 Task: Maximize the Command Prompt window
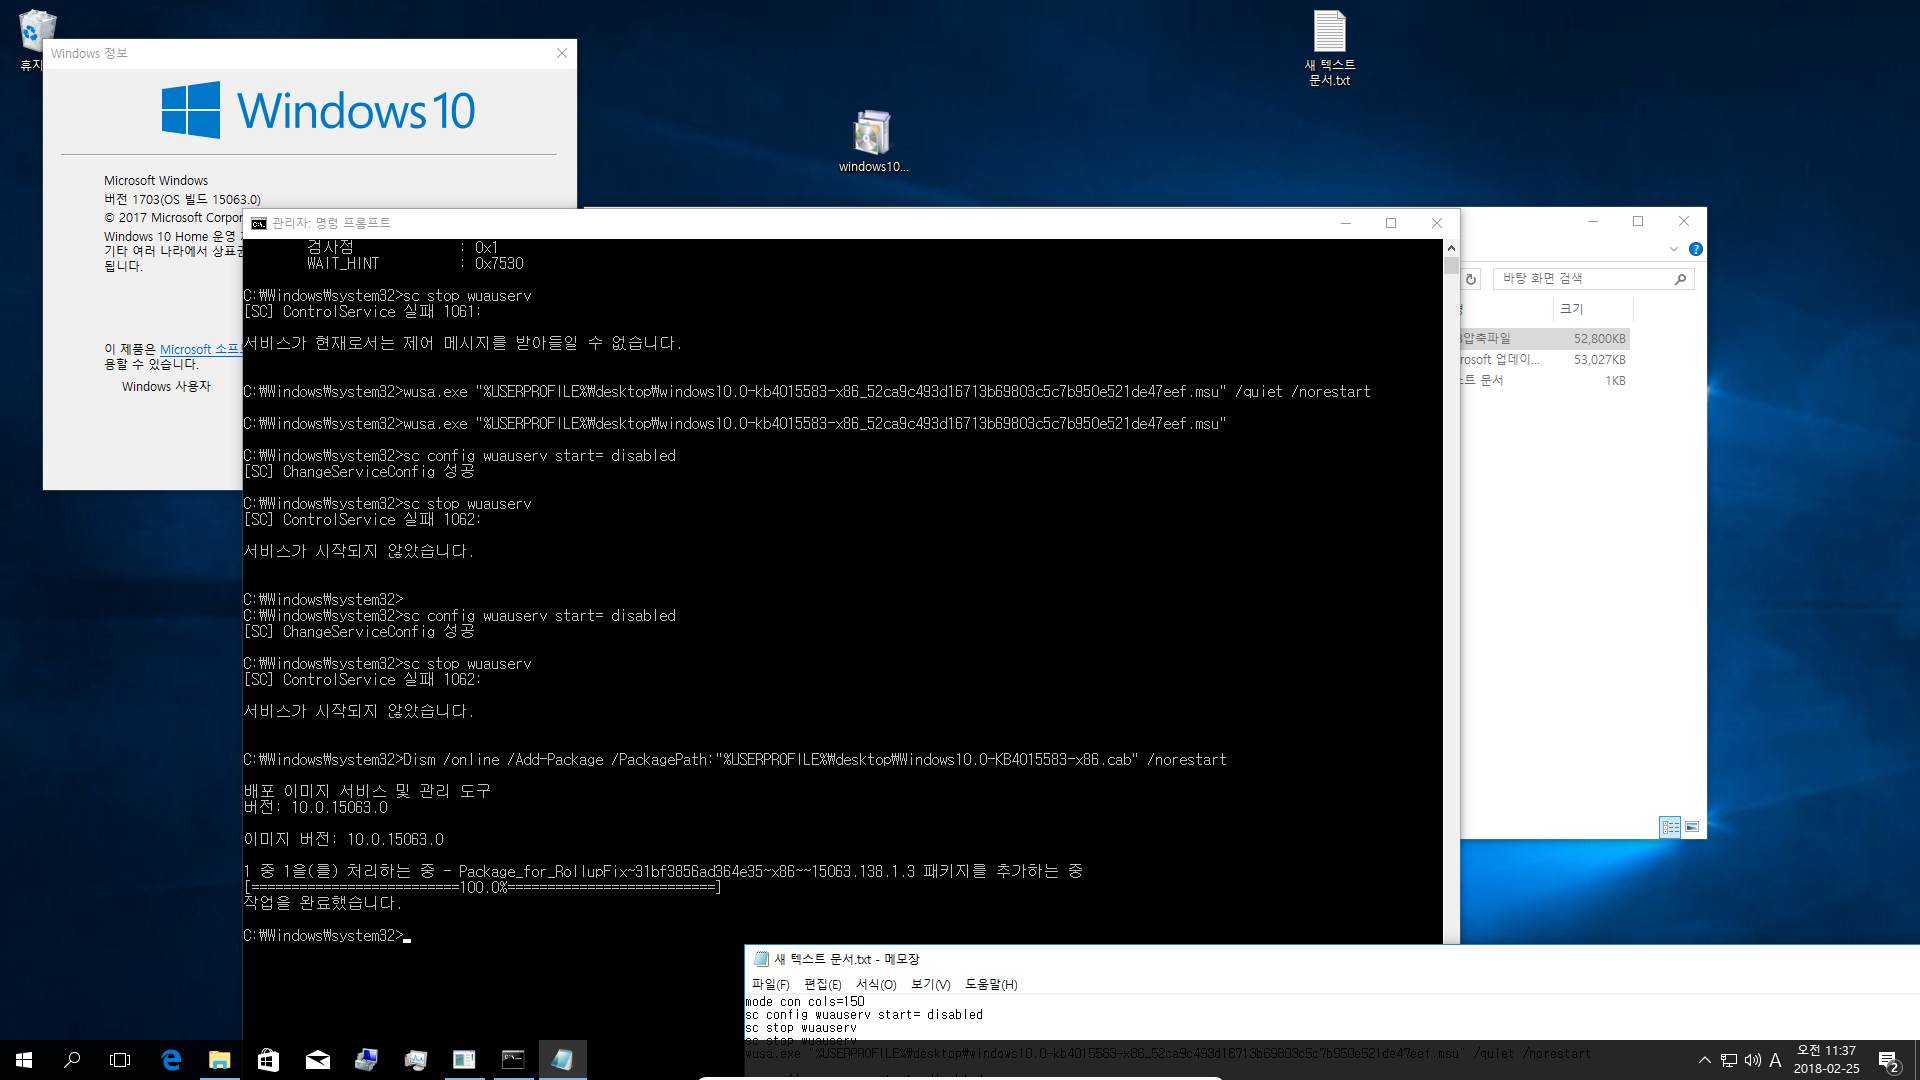1391,223
